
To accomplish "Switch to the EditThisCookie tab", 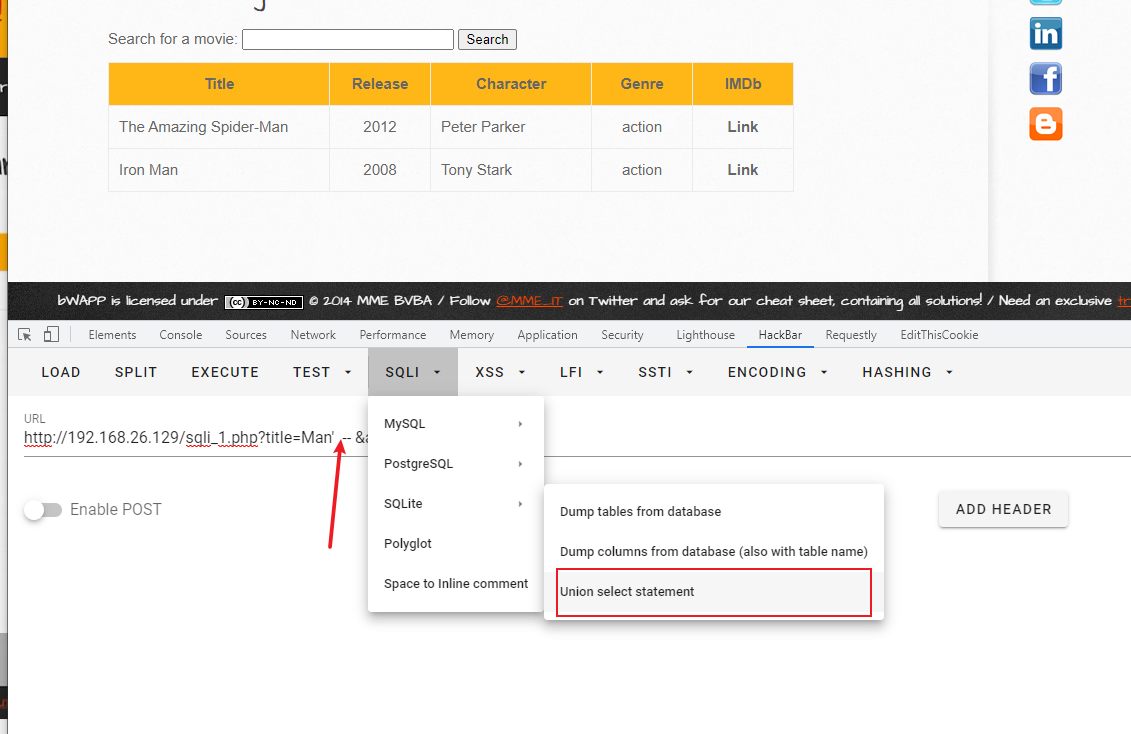I will click(938, 335).
